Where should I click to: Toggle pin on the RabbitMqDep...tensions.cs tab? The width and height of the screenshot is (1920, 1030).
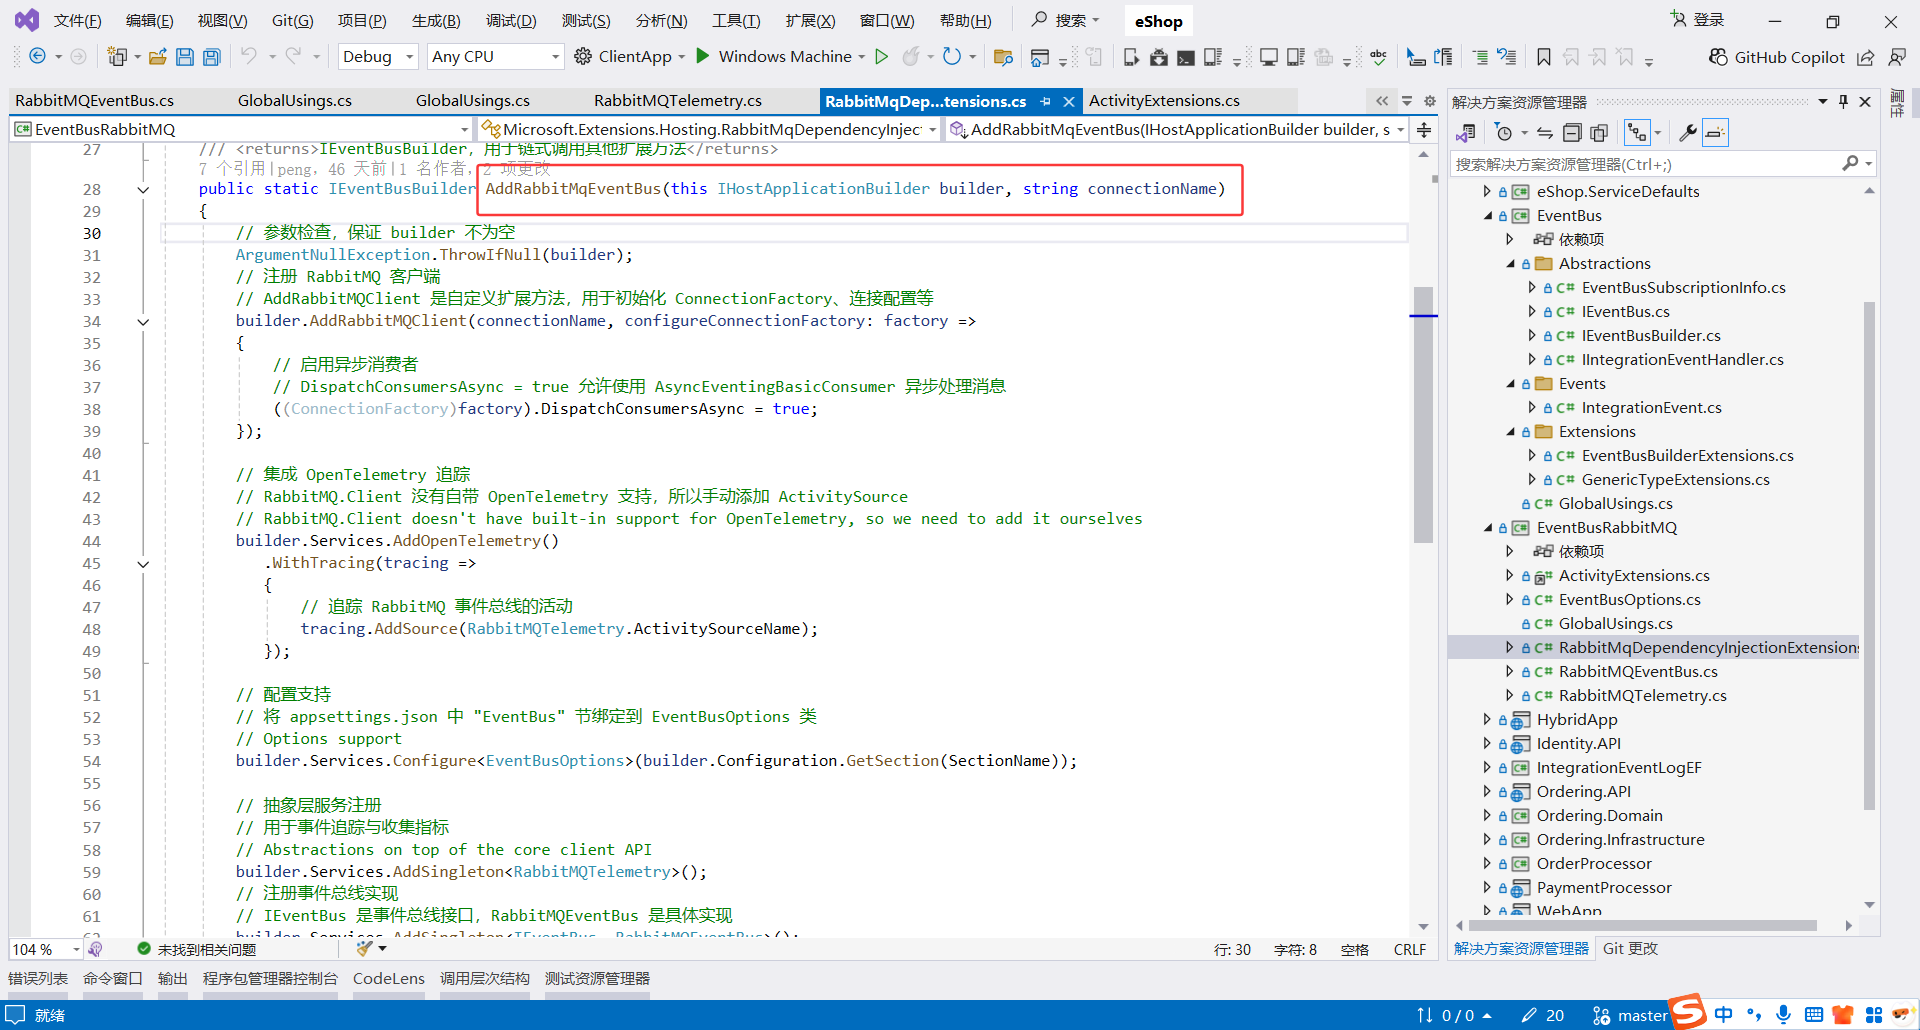click(1046, 101)
